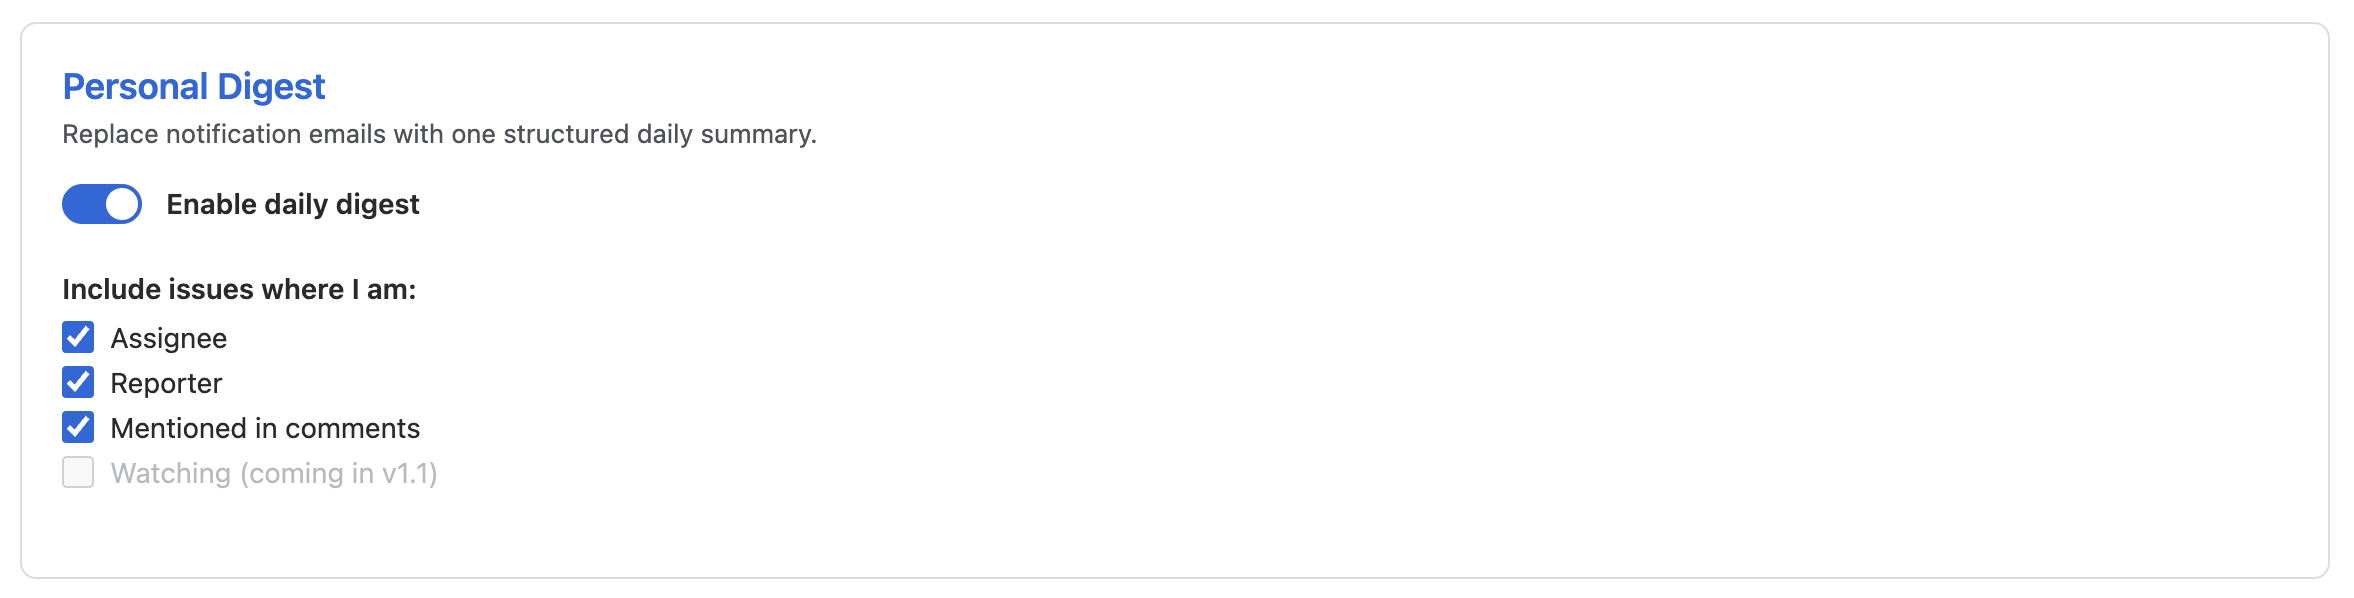Click the Assignee option label
The image size is (2354, 598).
click(x=168, y=338)
